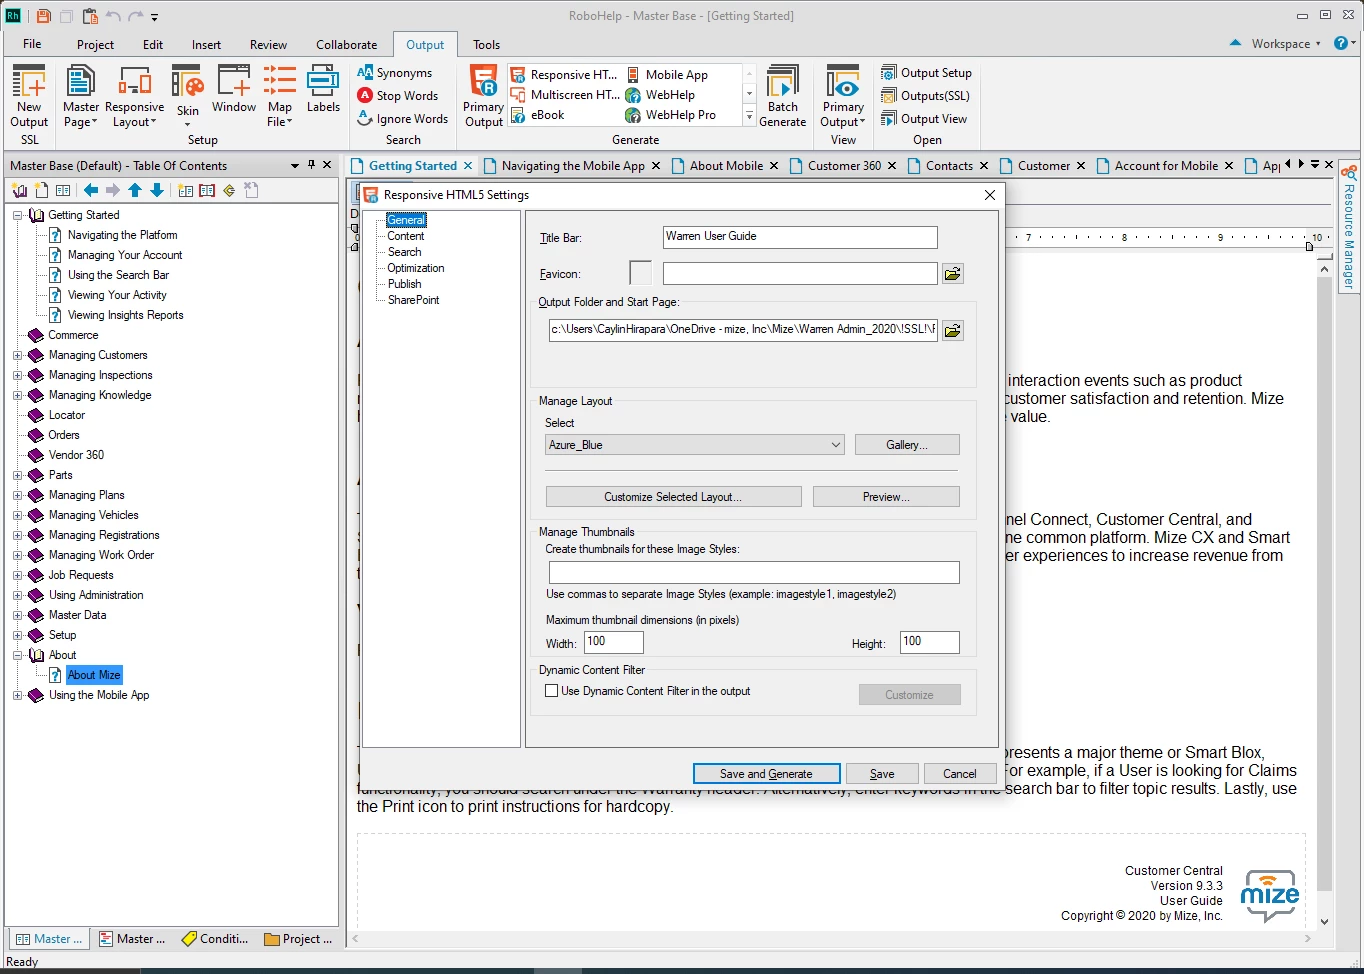Click the New Output SSL icon

29,96
